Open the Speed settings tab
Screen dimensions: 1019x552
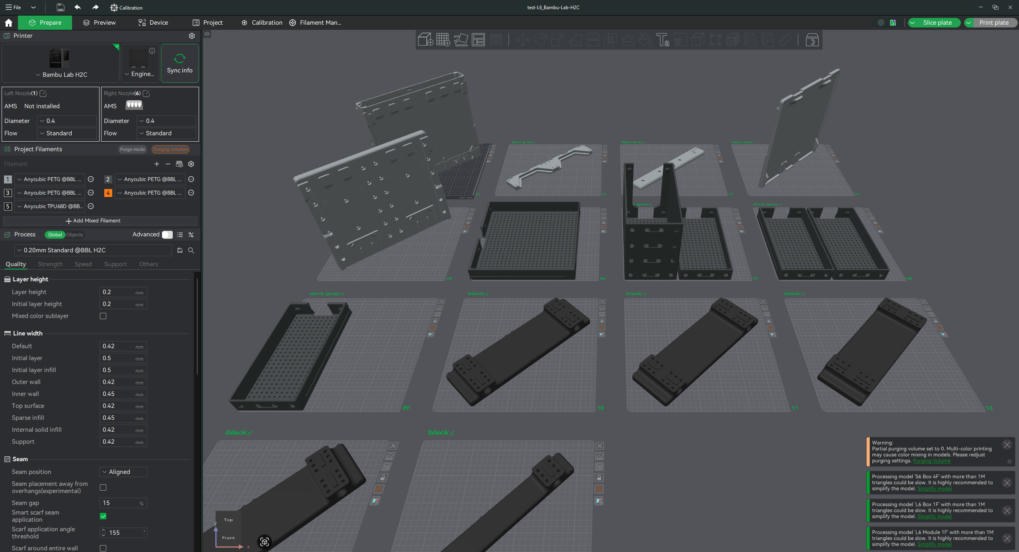click(x=83, y=264)
